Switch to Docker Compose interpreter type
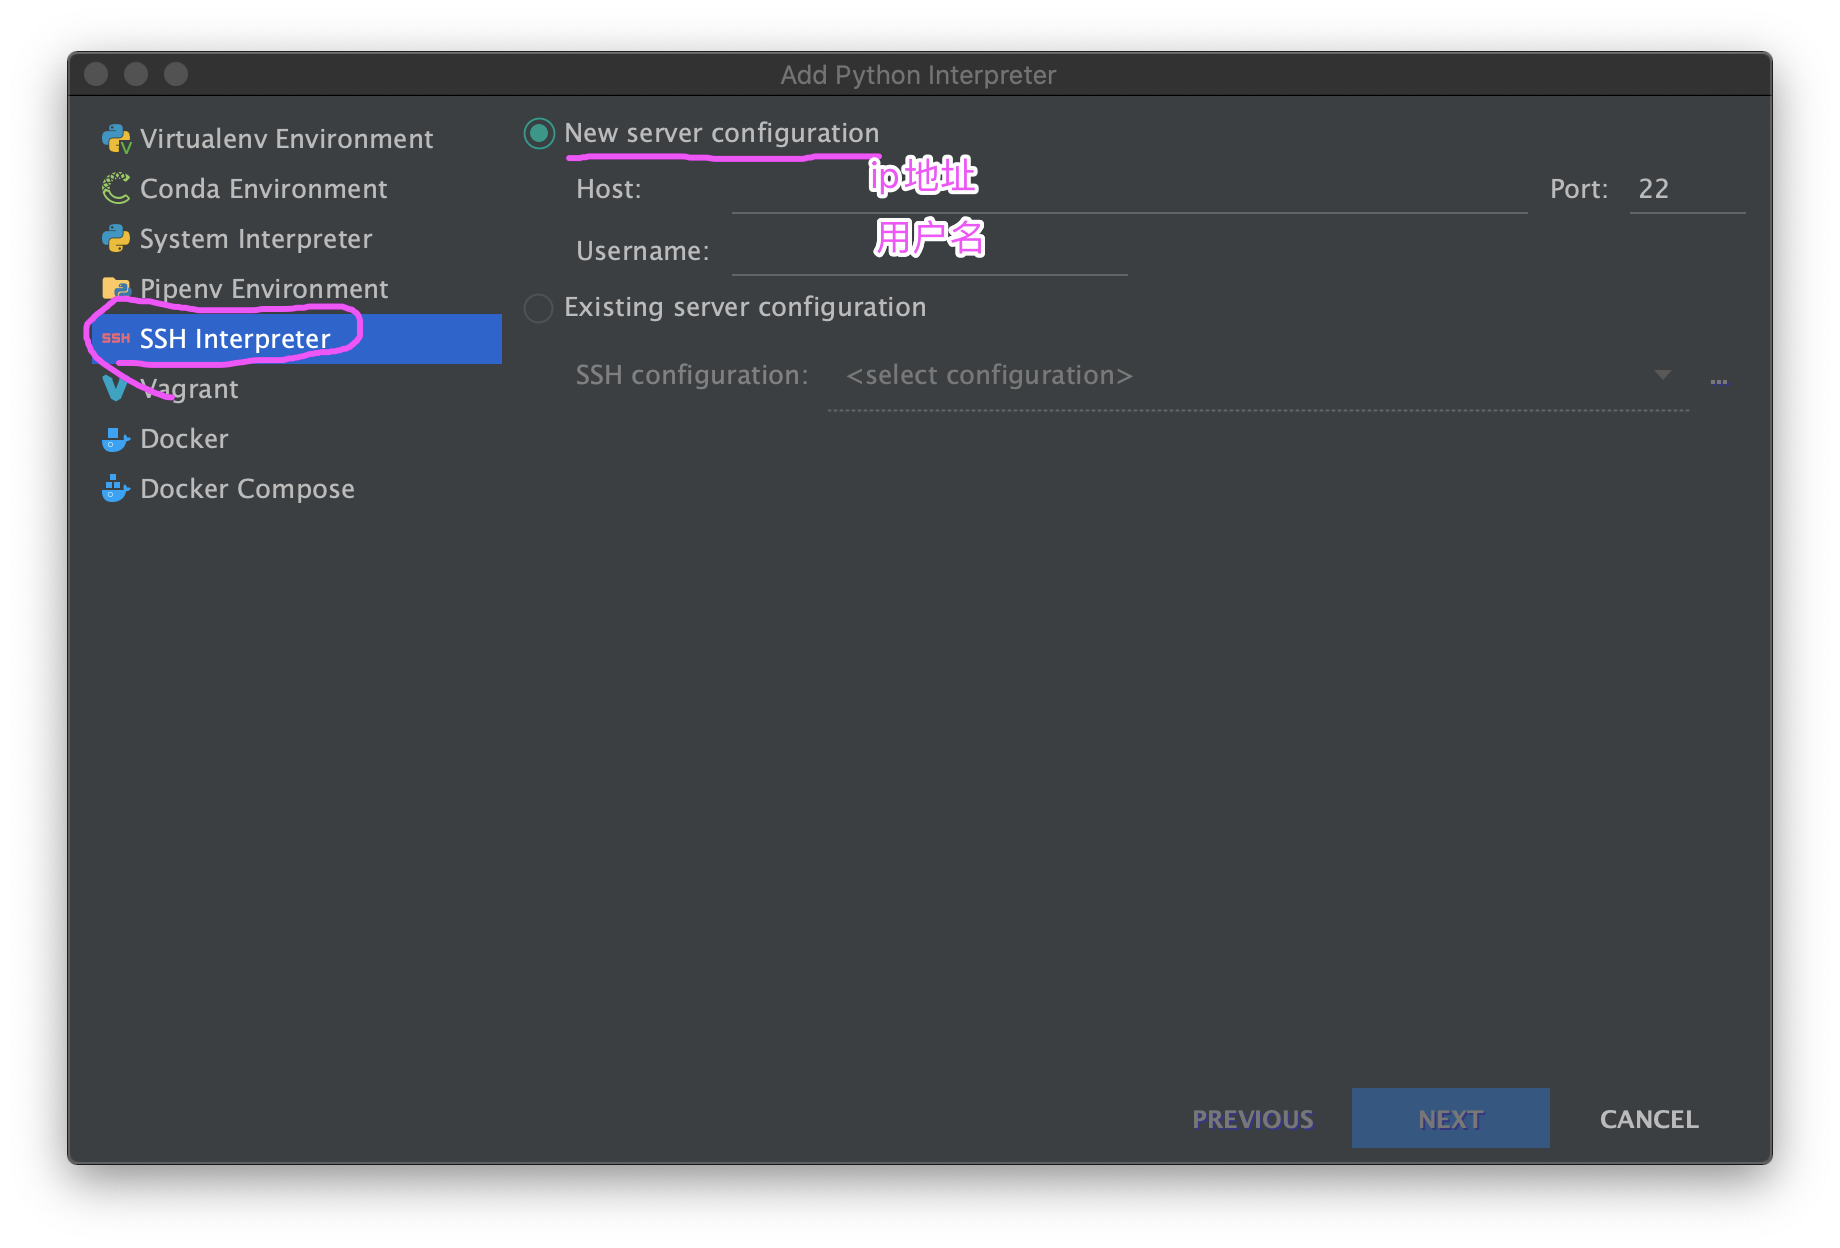Viewport: 1840px width, 1248px height. tap(247, 489)
